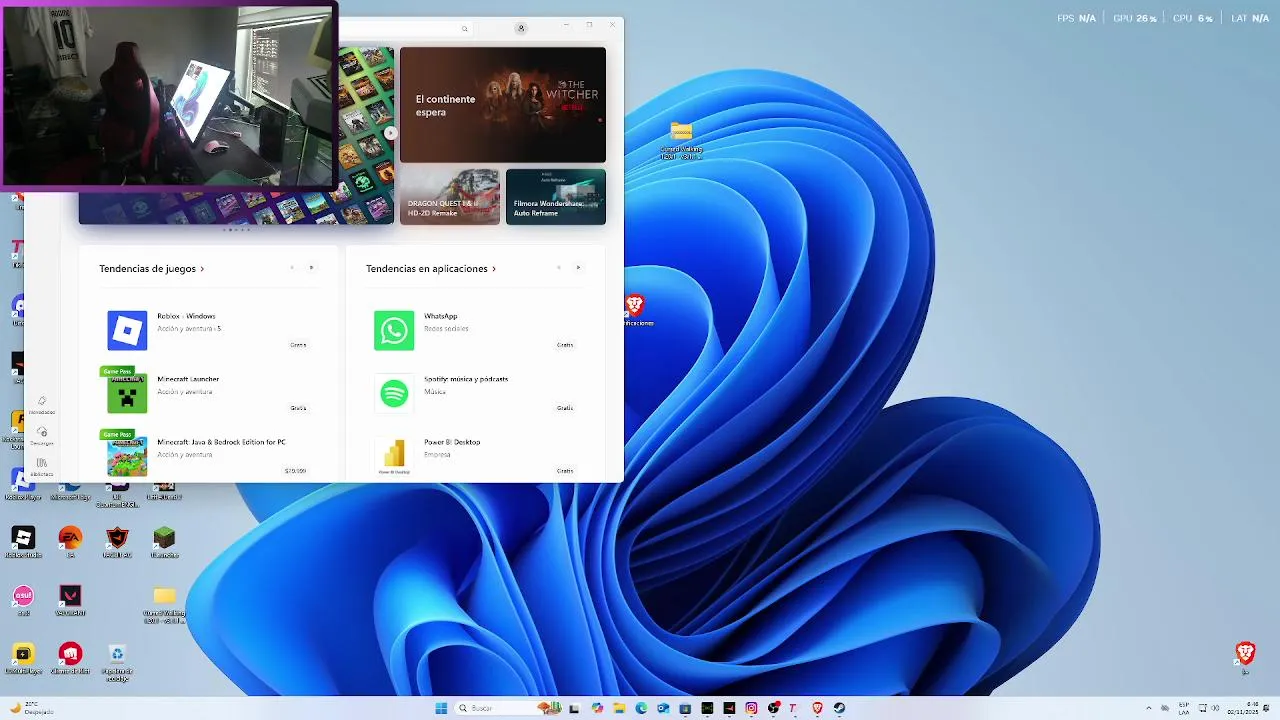Viewport: 1280px width, 720px height.
Task: Open Microsoft Edge from the taskbar
Action: coord(641,708)
